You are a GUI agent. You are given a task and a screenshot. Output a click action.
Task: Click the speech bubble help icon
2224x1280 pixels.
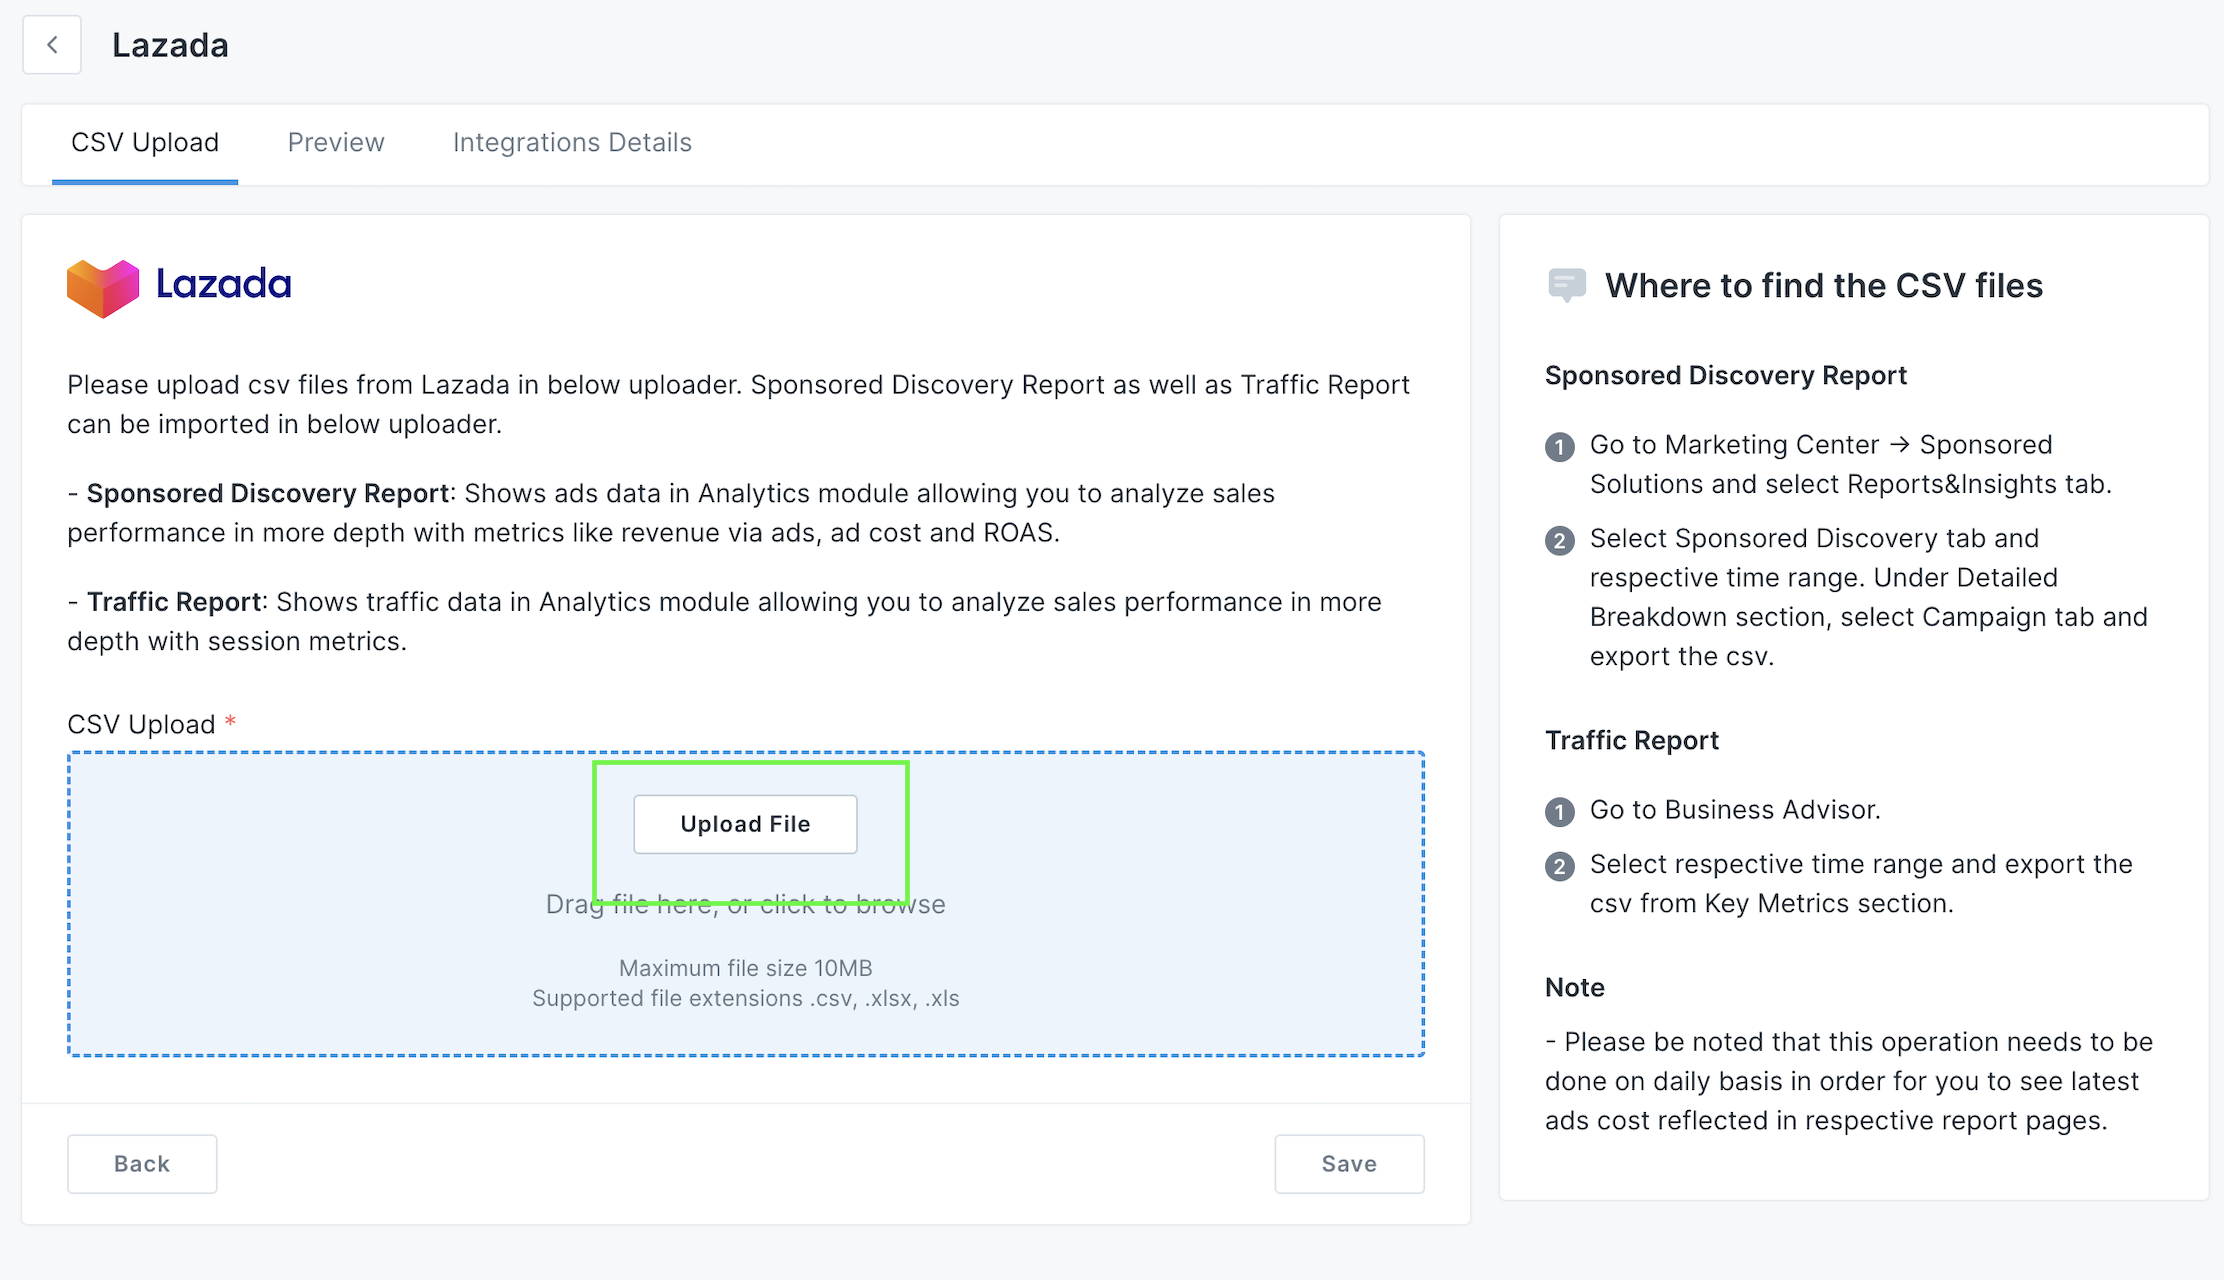click(x=1566, y=285)
